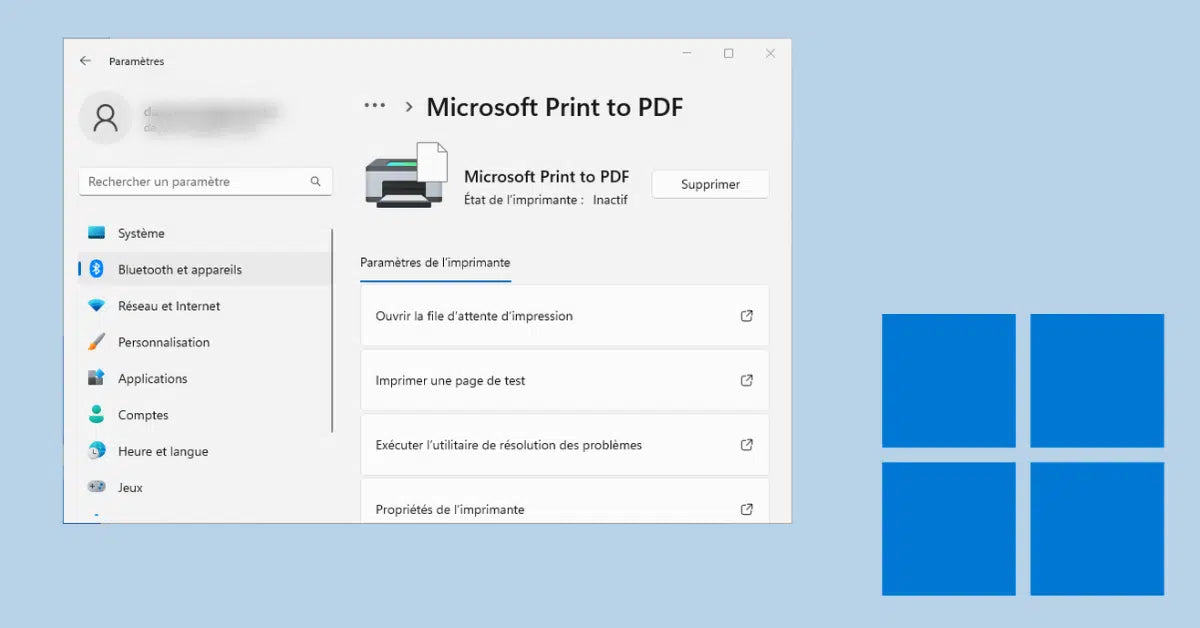Open Propriétés de l'imprimante

pyautogui.click(x=450, y=509)
